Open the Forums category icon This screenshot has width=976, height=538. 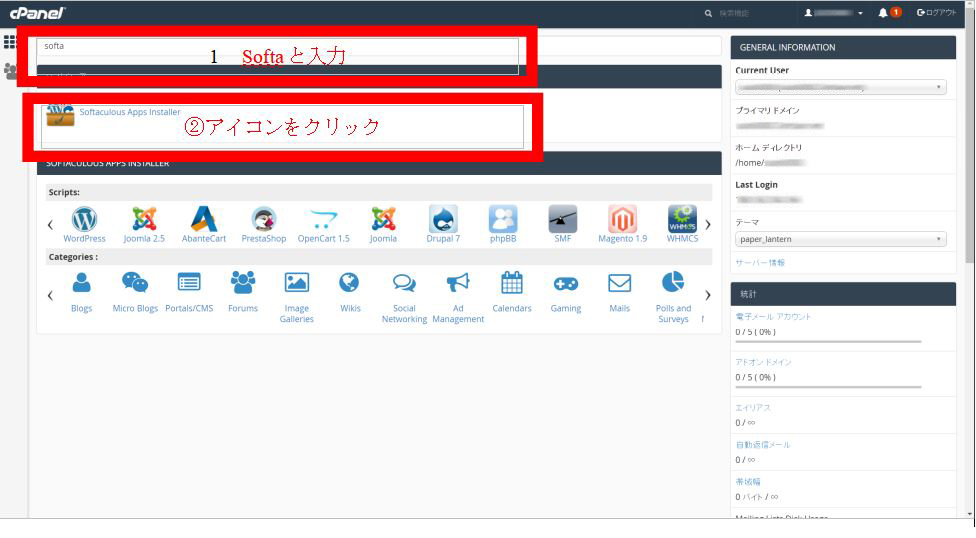pyautogui.click(x=243, y=283)
